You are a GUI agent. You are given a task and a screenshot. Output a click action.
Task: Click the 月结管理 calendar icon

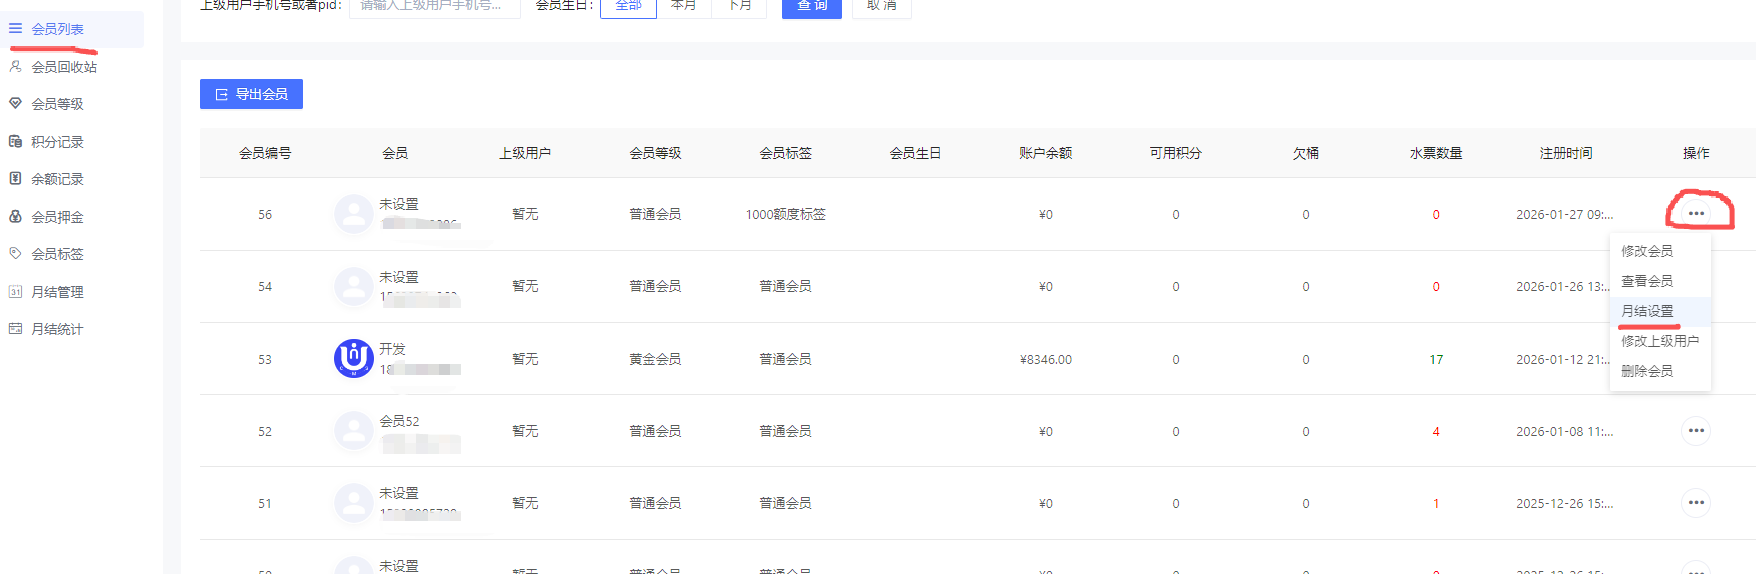pos(15,292)
